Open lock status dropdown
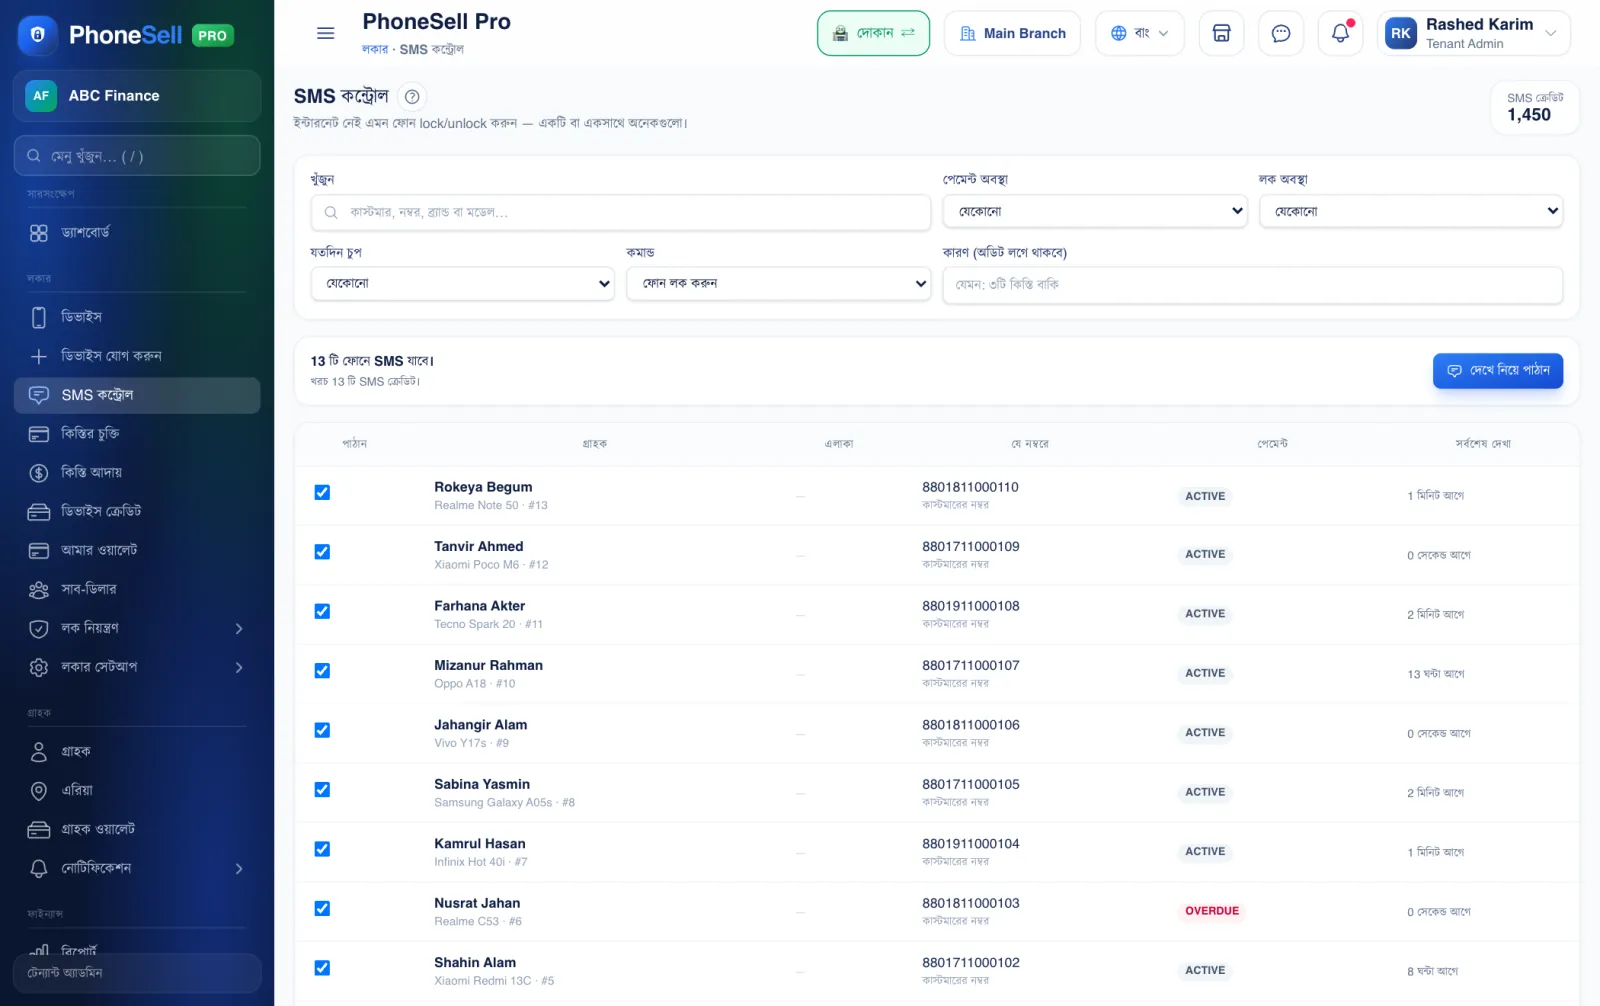 (1411, 211)
